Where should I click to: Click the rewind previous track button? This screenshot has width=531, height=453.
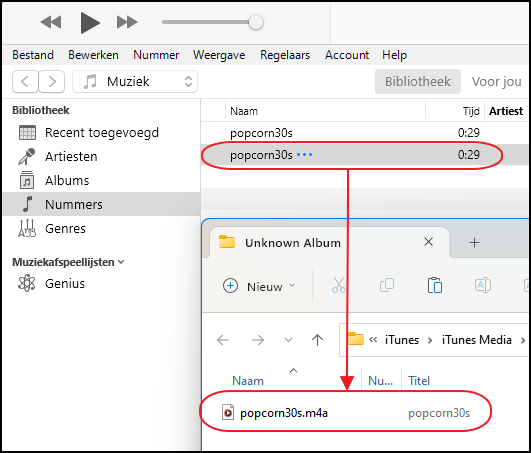tap(51, 22)
